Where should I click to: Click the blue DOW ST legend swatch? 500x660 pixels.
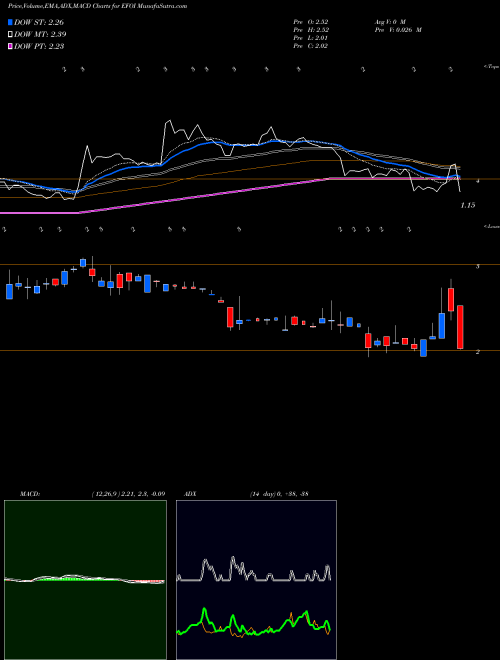[11, 22]
